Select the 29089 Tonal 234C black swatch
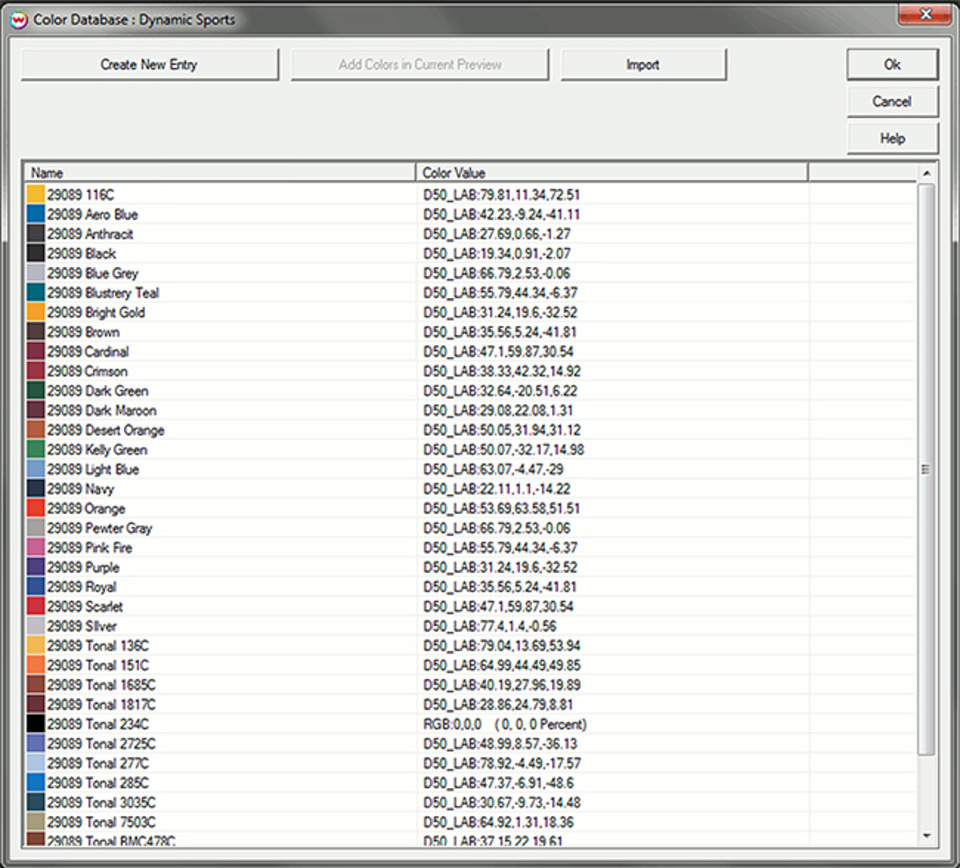Screen dimensions: 960x868 coord(36,724)
